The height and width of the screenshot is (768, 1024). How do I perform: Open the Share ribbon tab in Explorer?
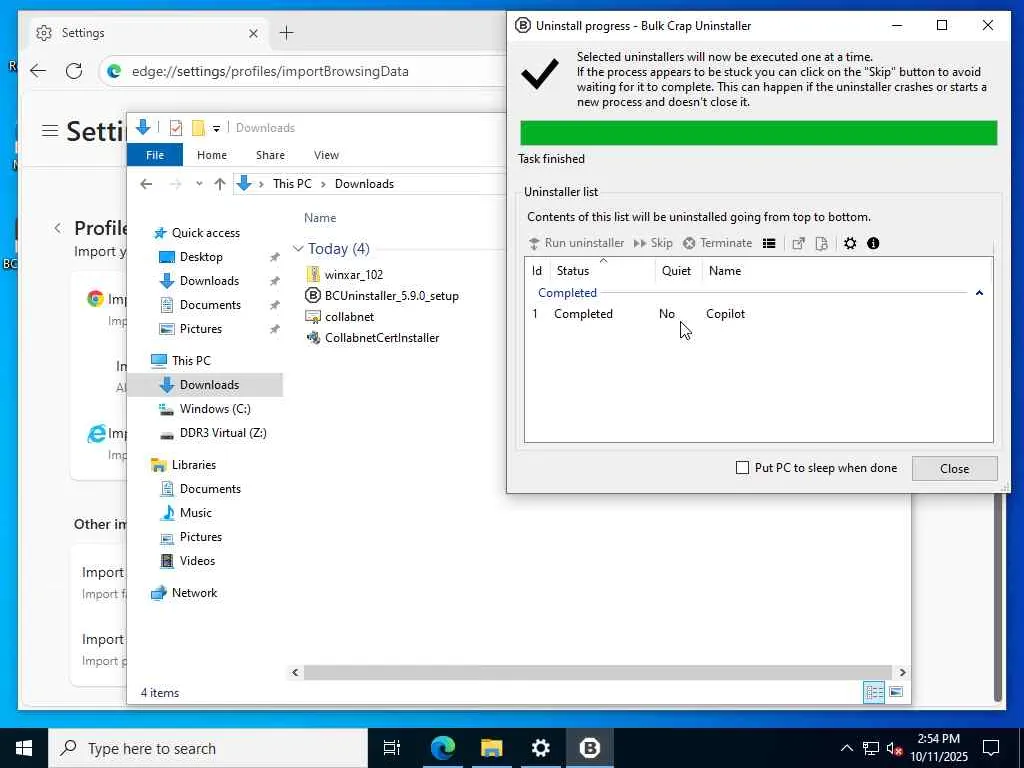[x=270, y=155]
